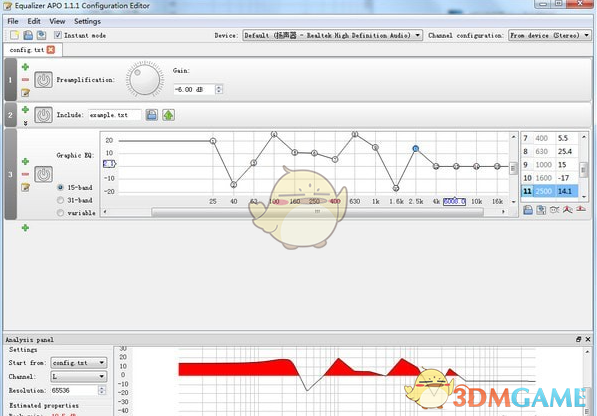Add a new filter with the plus below row 3
597x416 pixels.
pyautogui.click(x=25, y=228)
